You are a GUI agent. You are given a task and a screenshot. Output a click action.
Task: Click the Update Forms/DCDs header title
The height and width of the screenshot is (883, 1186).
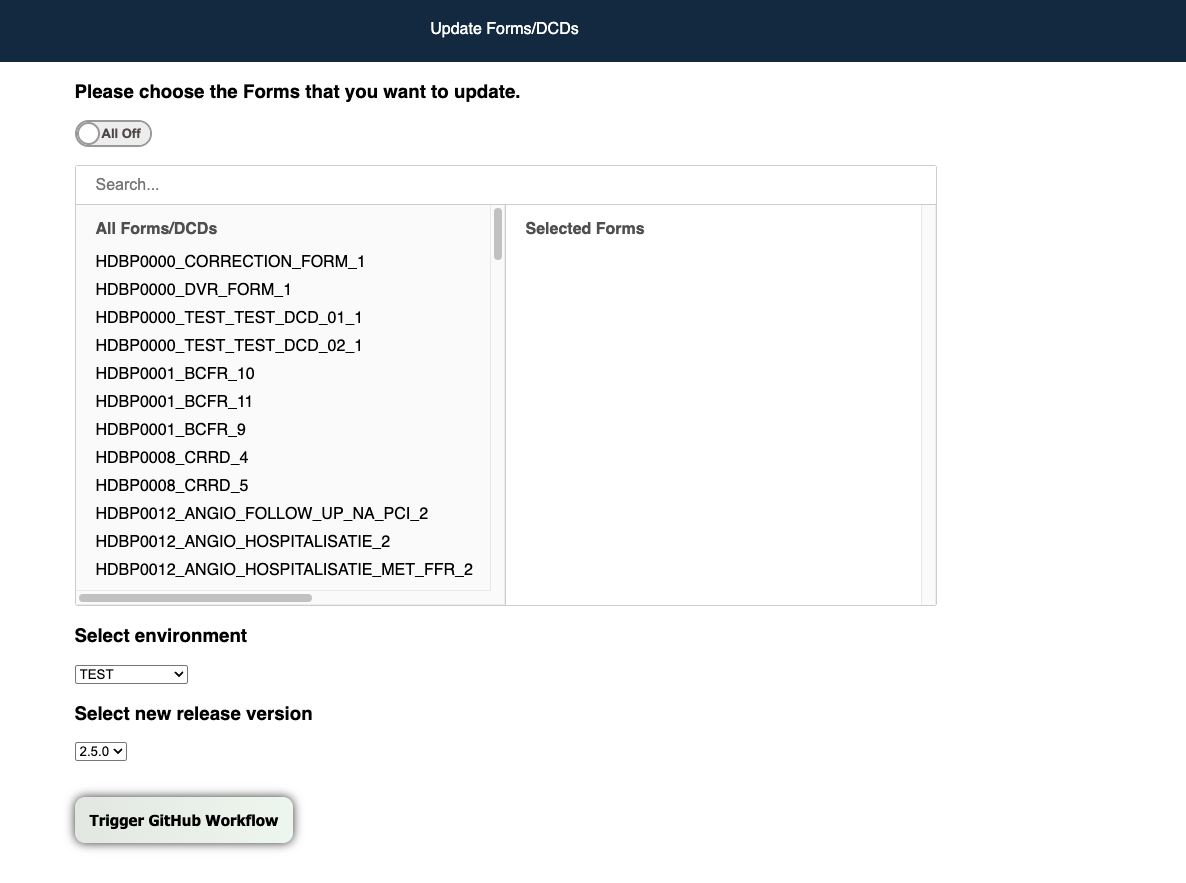click(504, 29)
